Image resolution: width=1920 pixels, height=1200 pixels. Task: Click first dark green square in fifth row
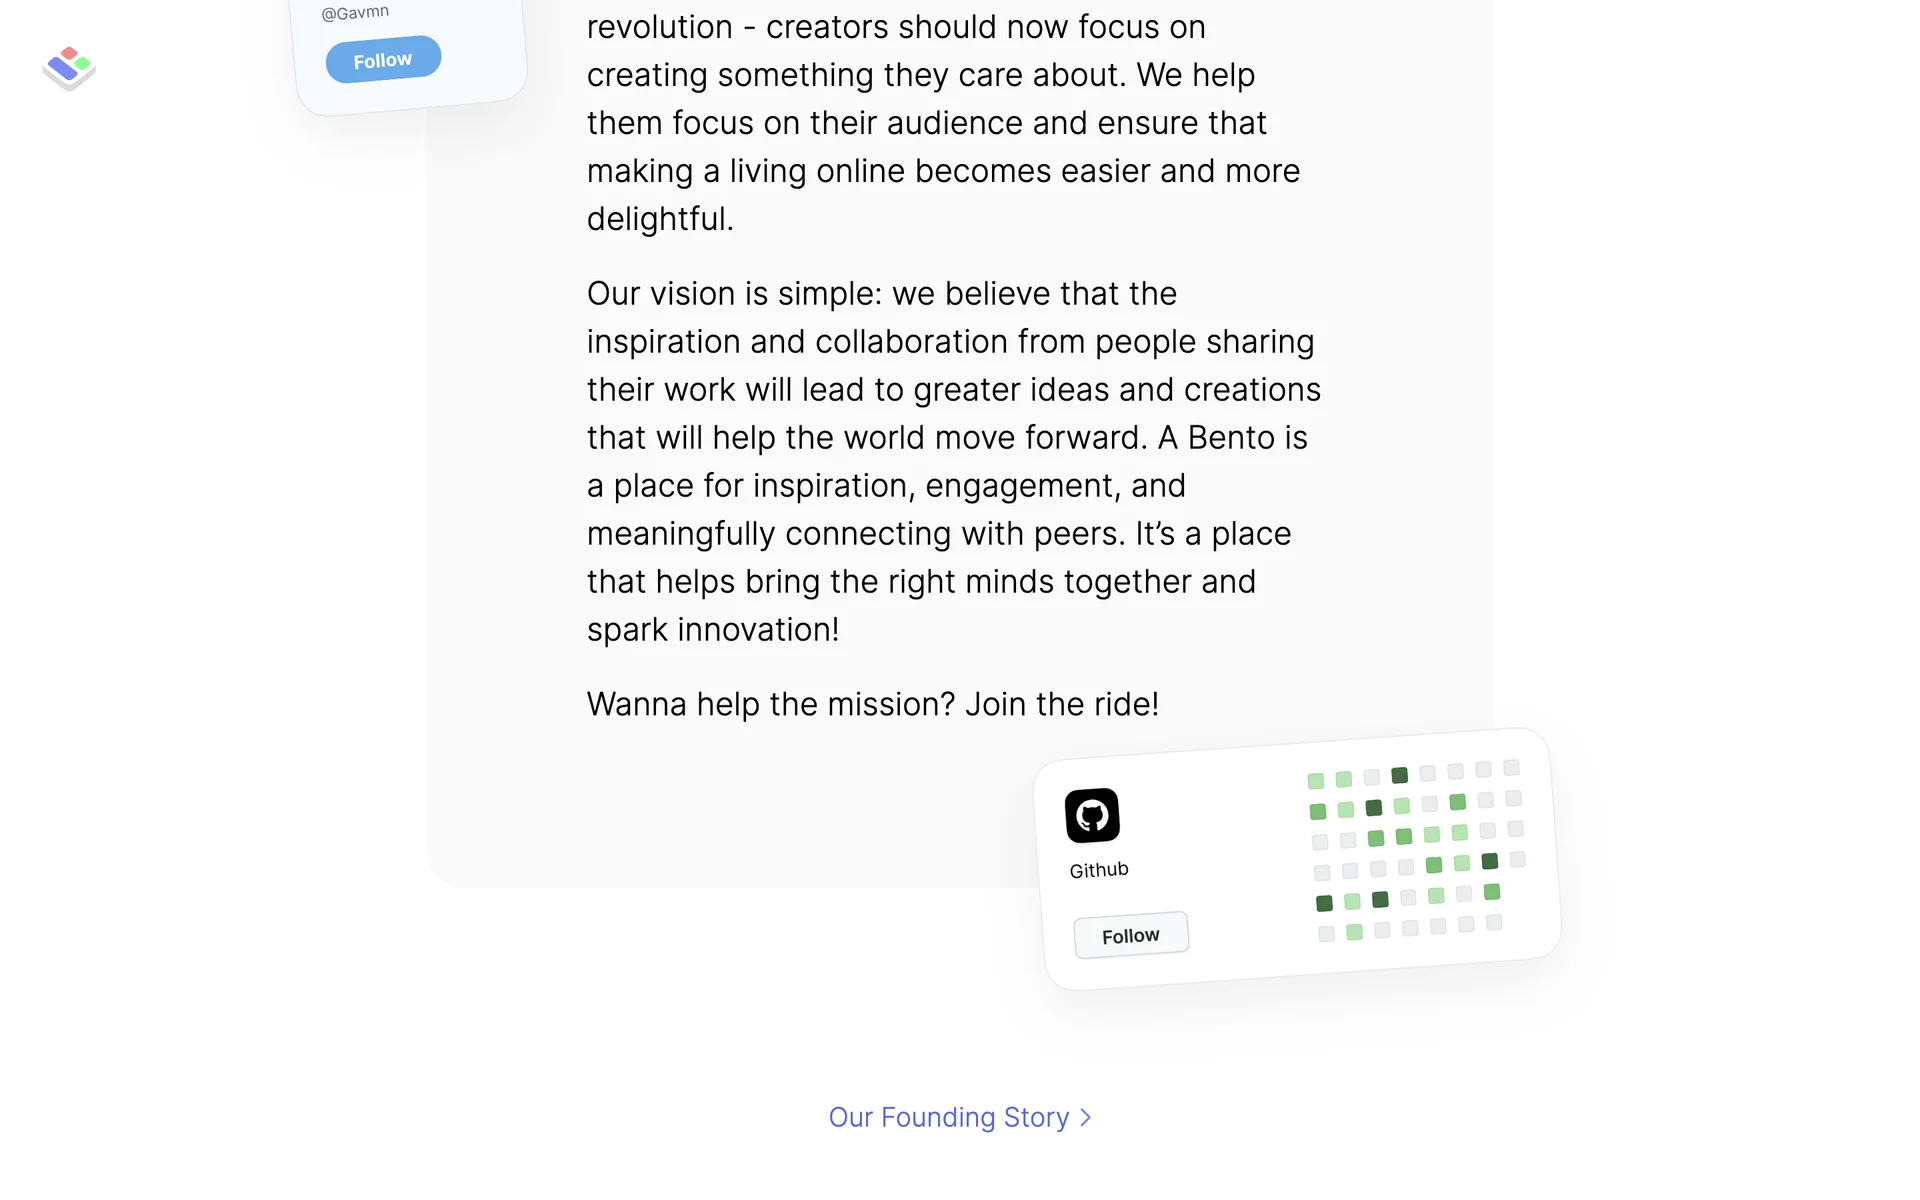(x=1324, y=904)
